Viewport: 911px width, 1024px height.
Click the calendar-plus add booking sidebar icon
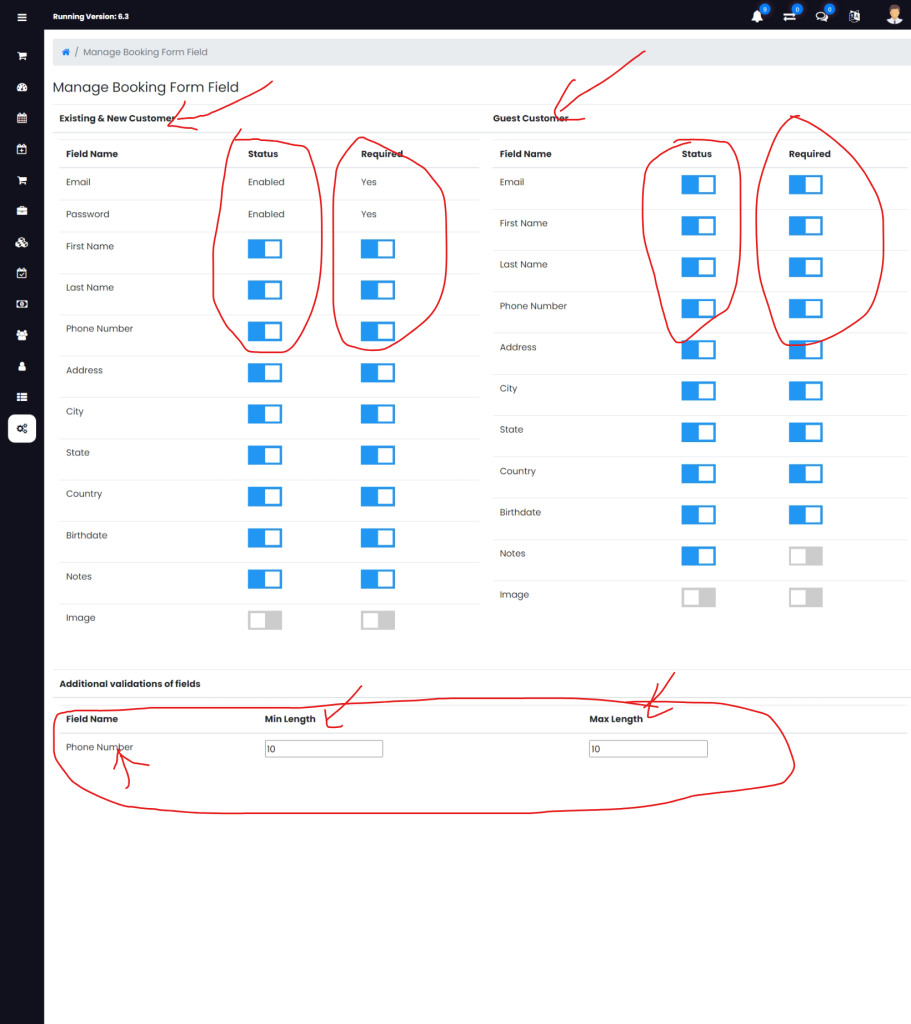point(22,149)
